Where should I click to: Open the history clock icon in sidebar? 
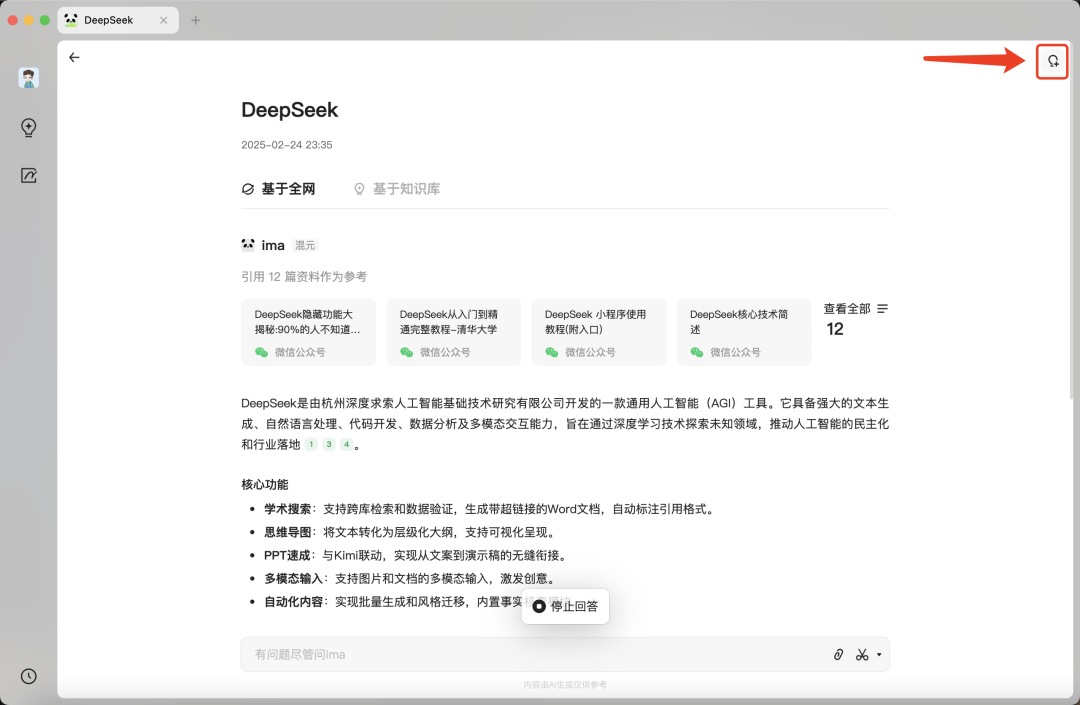click(x=28, y=676)
